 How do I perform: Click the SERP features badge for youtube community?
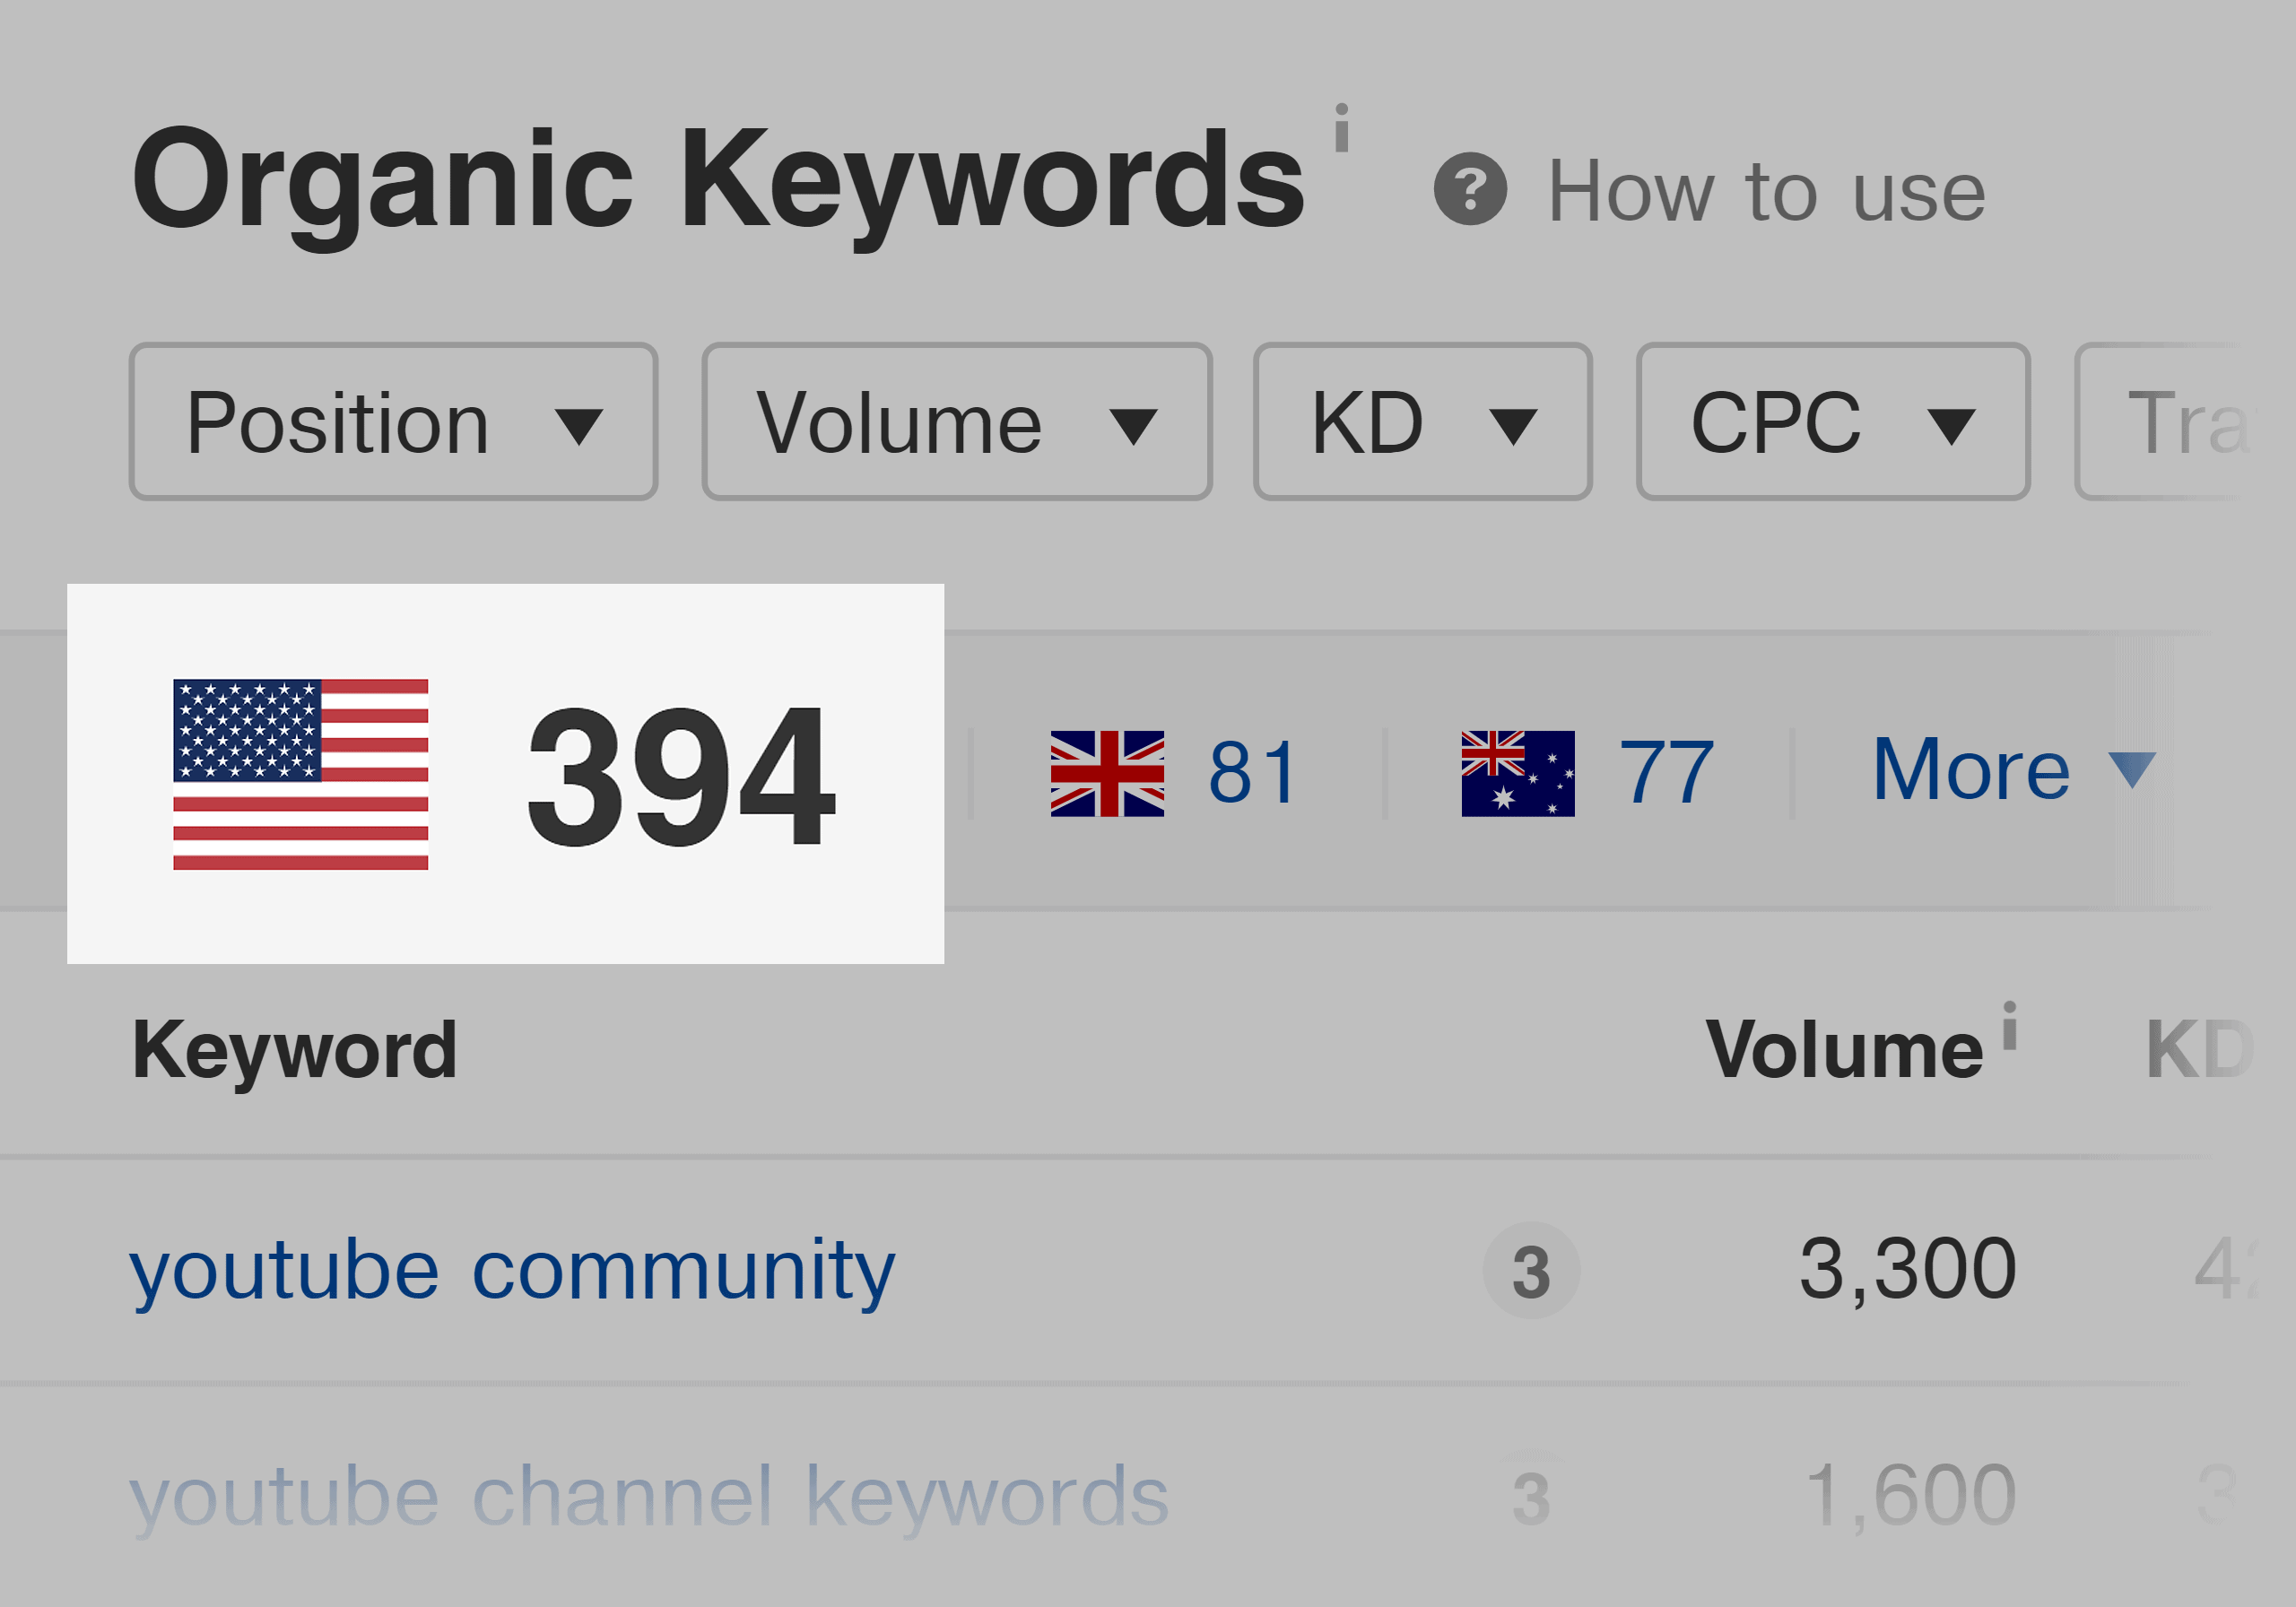pyautogui.click(x=1531, y=1271)
